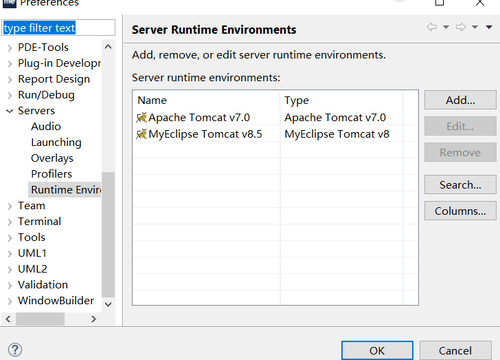Click the forward navigation arrow icon
This screenshot has height=360, width=500.
coord(461,27)
